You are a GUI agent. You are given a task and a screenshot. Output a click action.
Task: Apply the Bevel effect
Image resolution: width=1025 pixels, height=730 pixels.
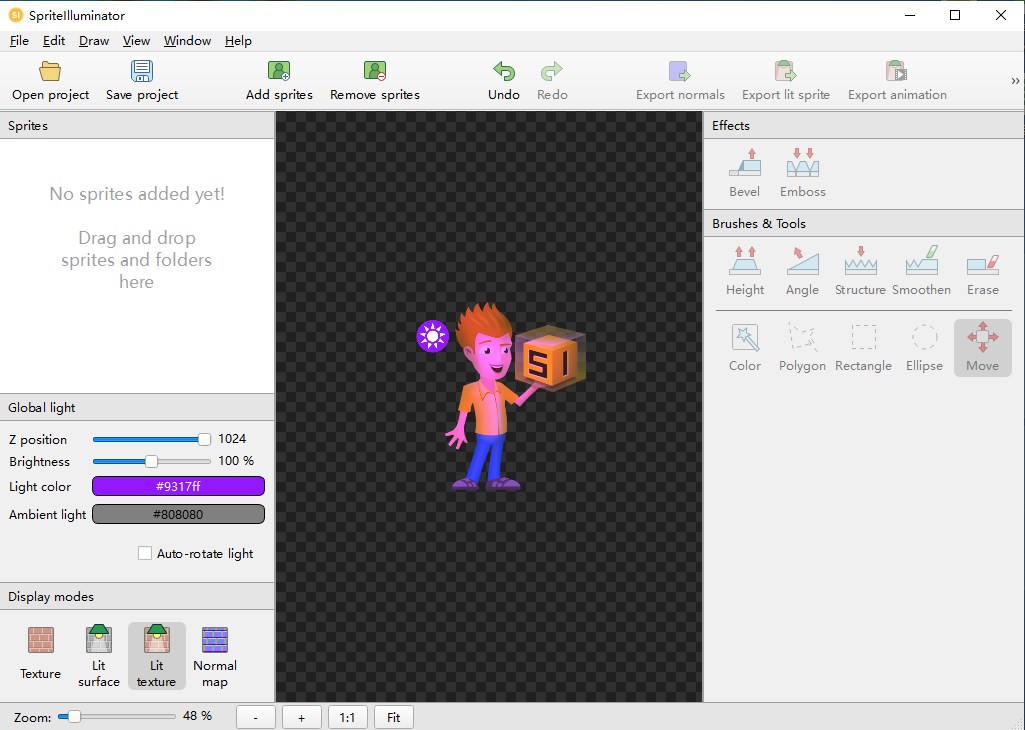[x=744, y=164]
